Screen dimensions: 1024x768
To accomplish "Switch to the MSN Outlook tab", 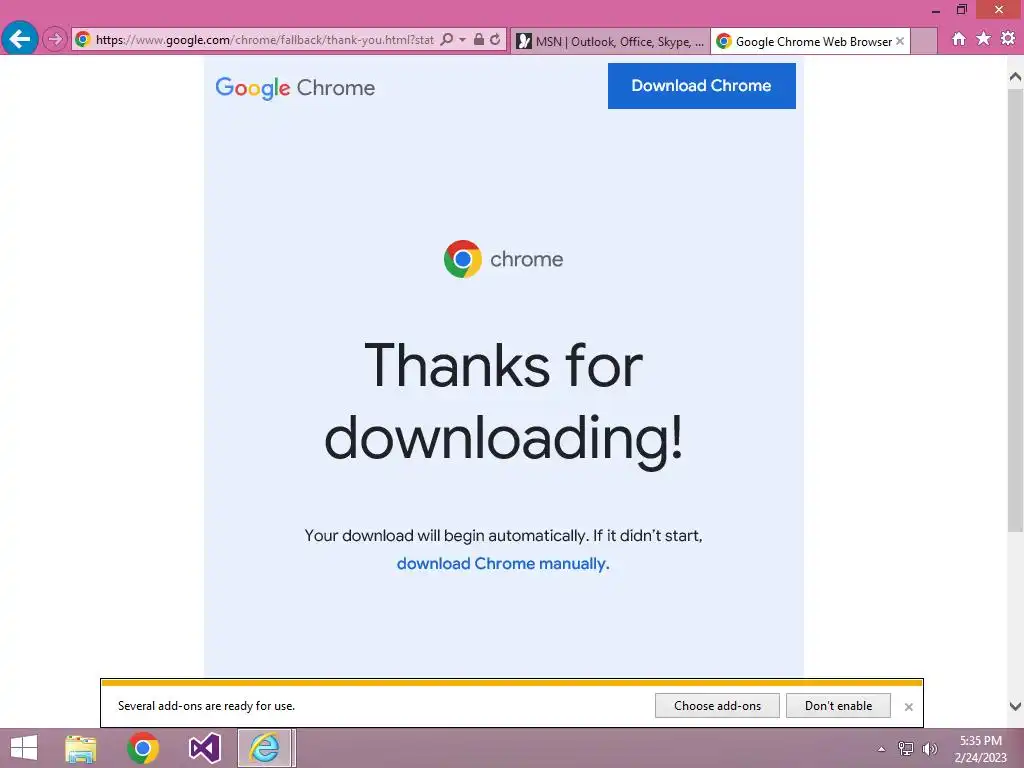I will [610, 41].
